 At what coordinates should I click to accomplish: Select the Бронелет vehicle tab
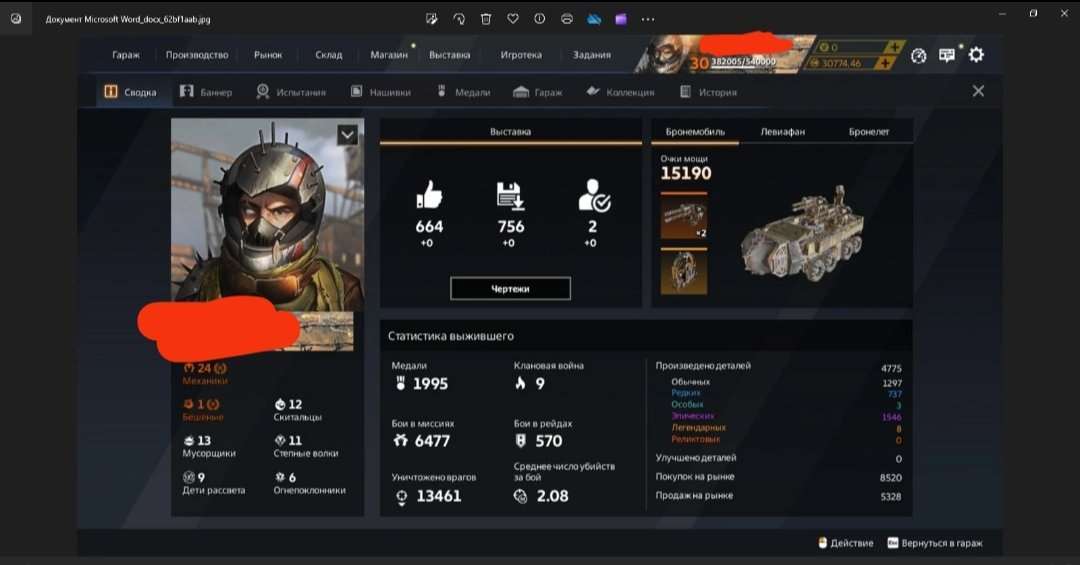tap(869, 131)
